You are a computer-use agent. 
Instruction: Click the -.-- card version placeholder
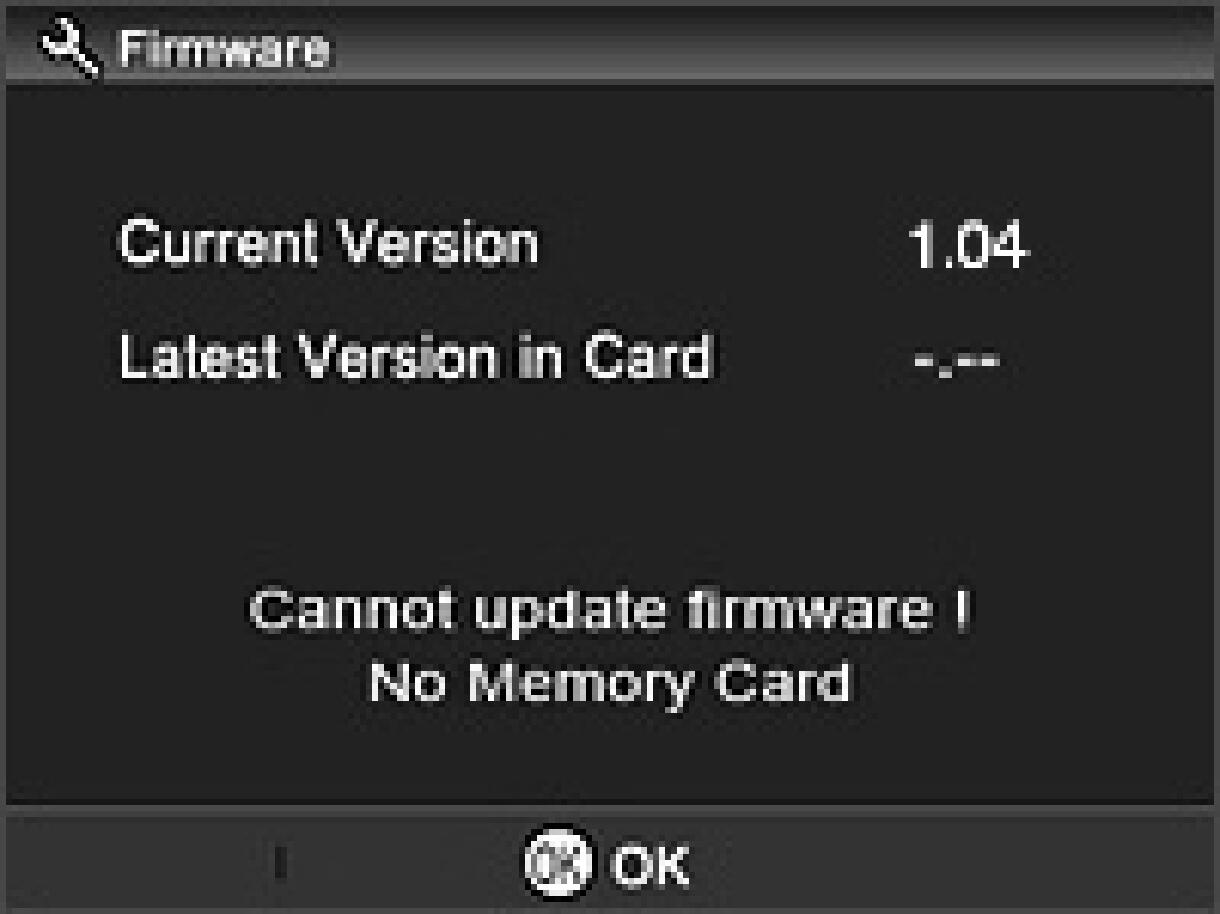[x=956, y=360]
